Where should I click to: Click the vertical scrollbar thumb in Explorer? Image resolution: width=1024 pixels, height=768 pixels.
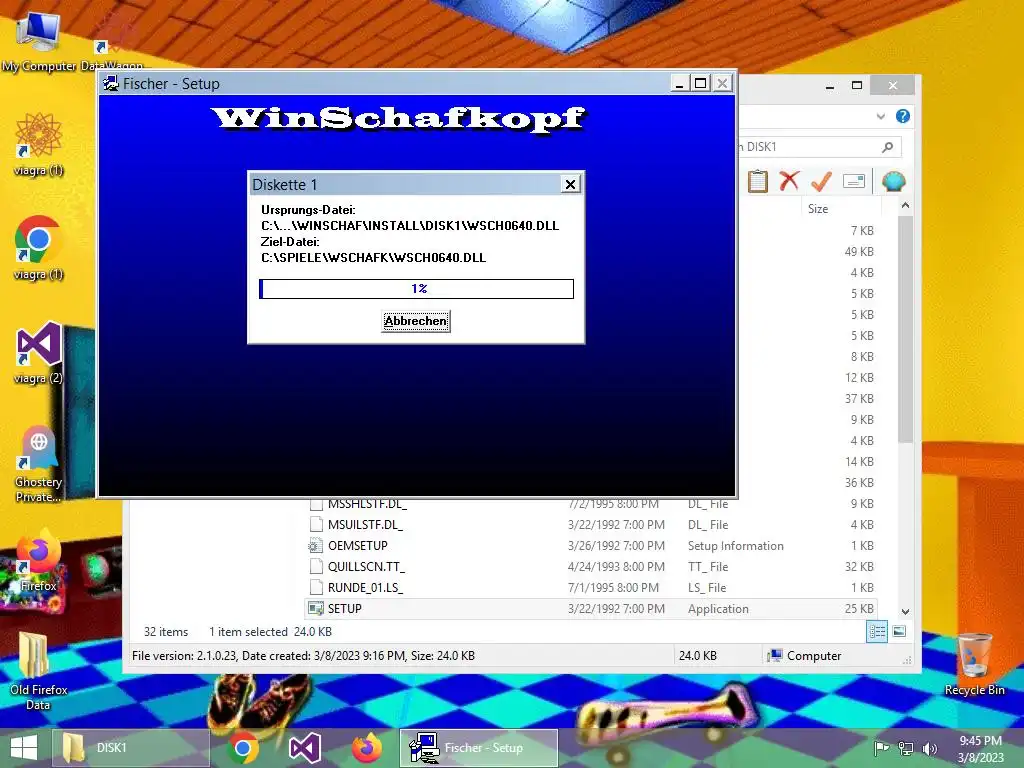905,328
